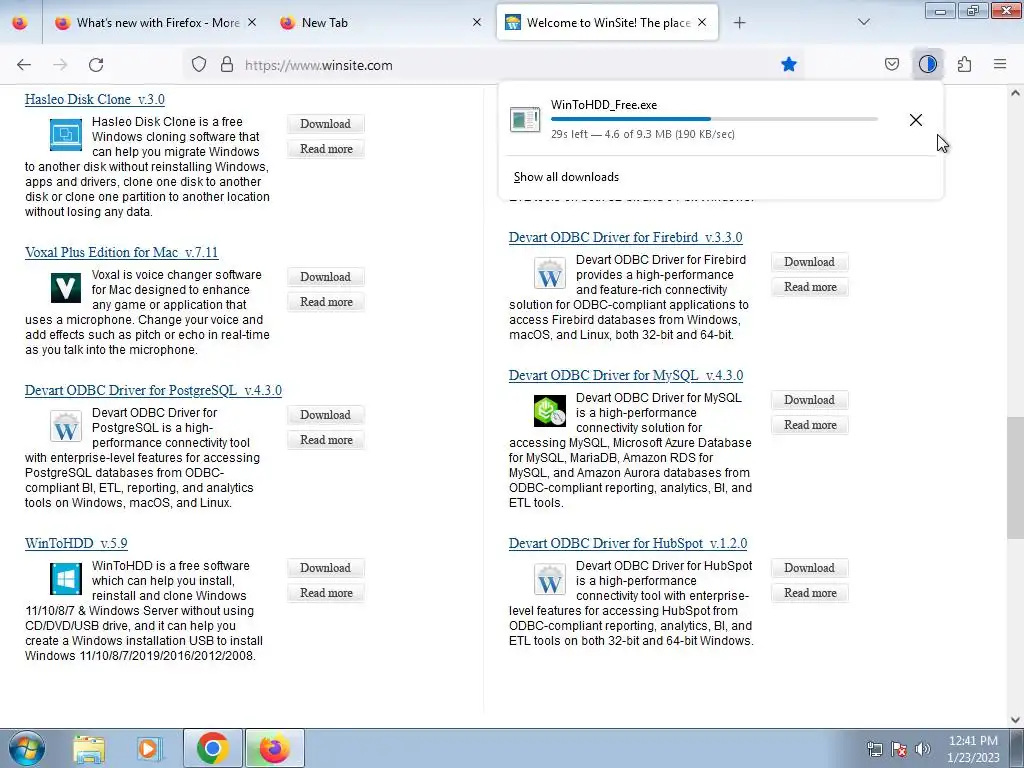Expand the list all tabs dropdown
This screenshot has height=768, width=1024.
pyautogui.click(x=864, y=23)
